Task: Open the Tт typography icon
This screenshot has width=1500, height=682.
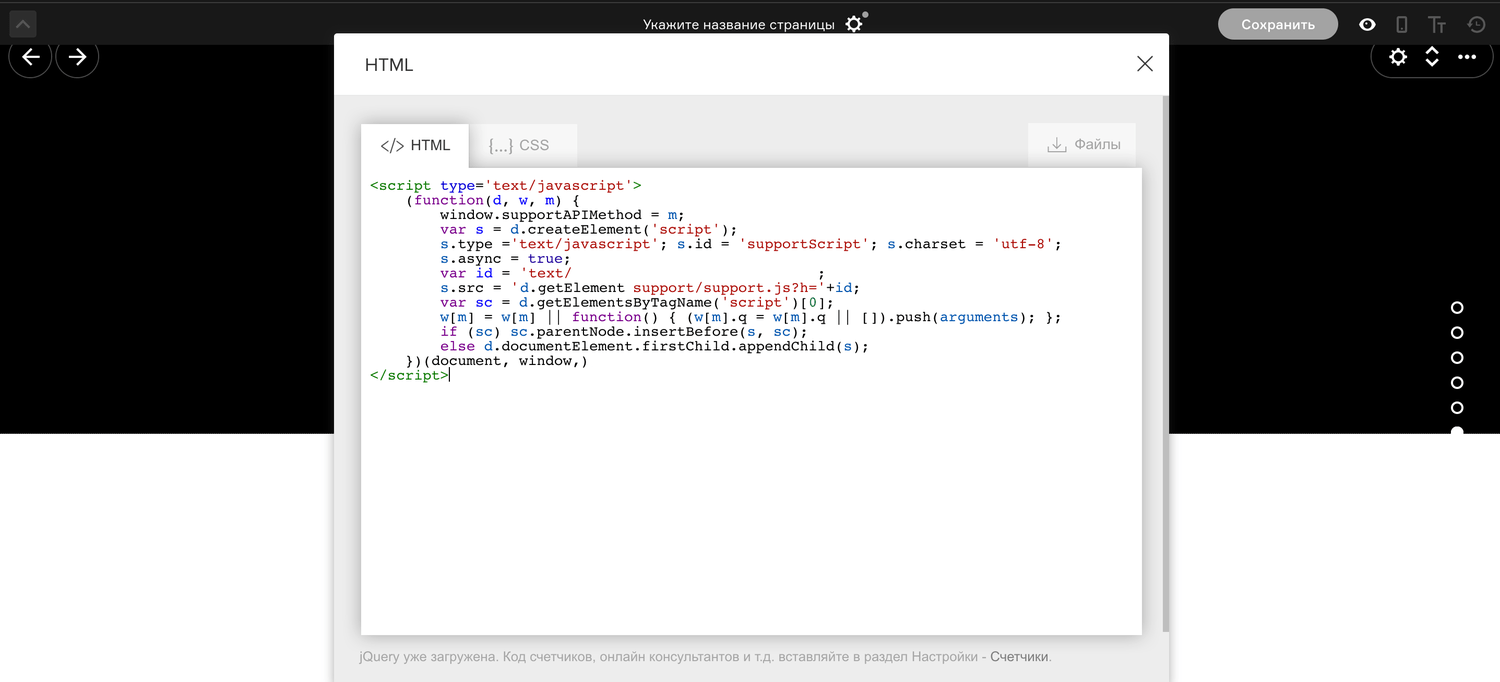Action: point(1437,24)
